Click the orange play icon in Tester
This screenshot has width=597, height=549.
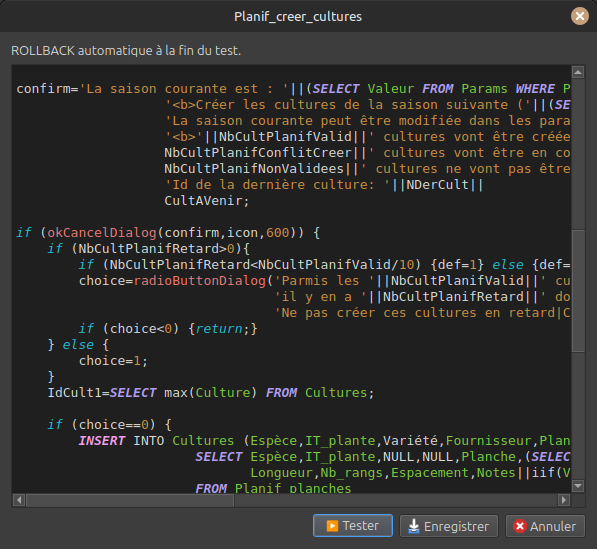point(332,526)
